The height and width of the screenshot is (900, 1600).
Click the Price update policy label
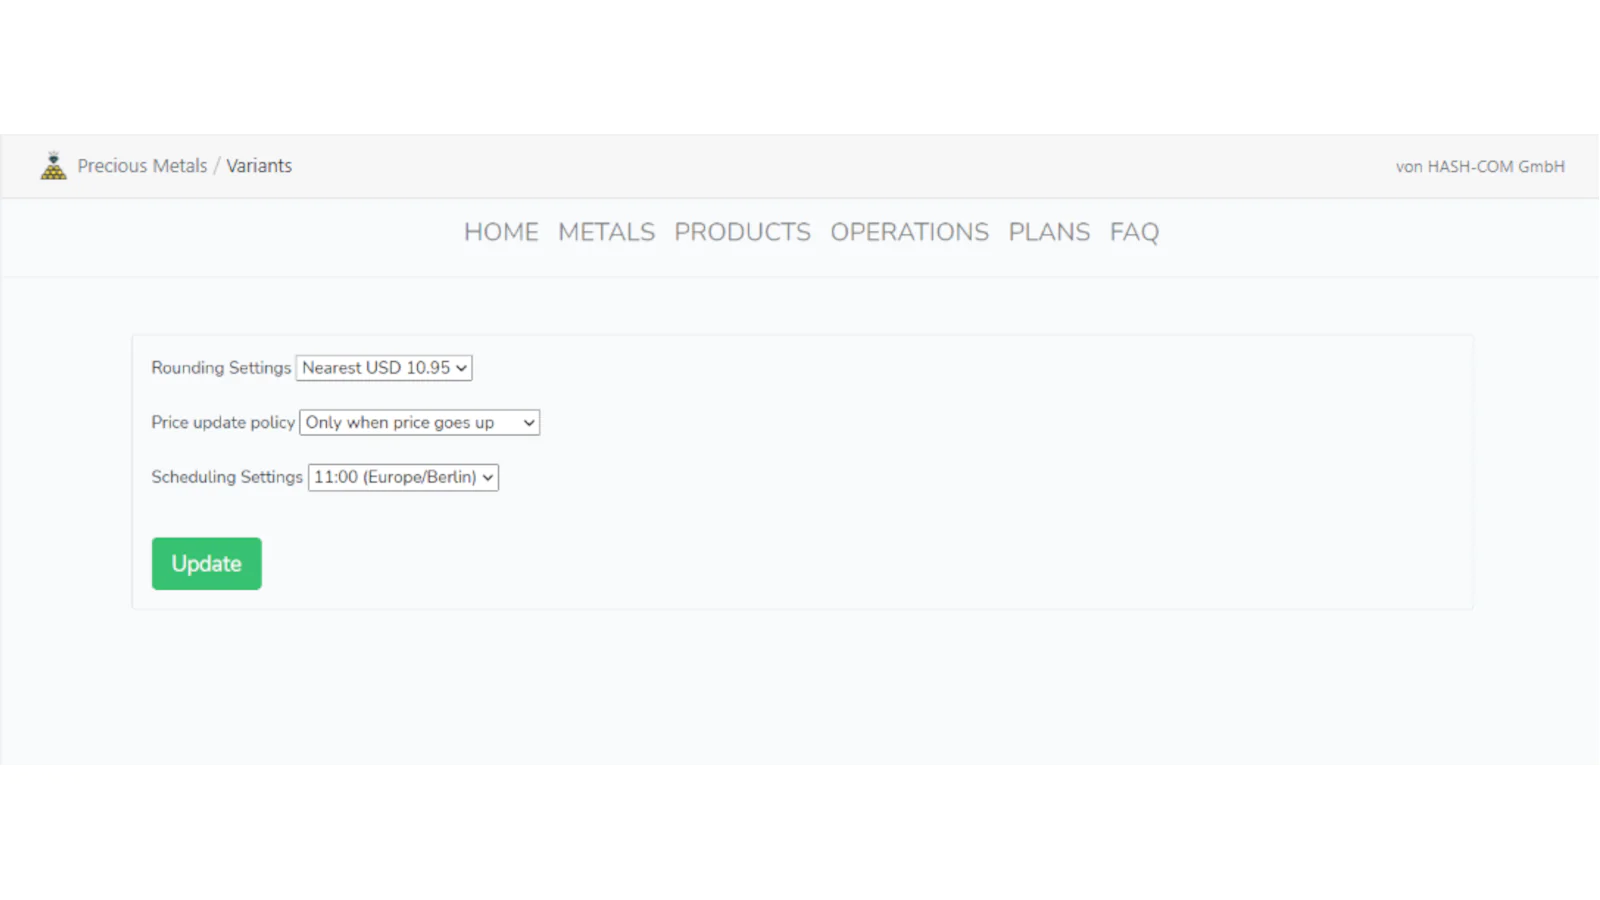(x=223, y=423)
